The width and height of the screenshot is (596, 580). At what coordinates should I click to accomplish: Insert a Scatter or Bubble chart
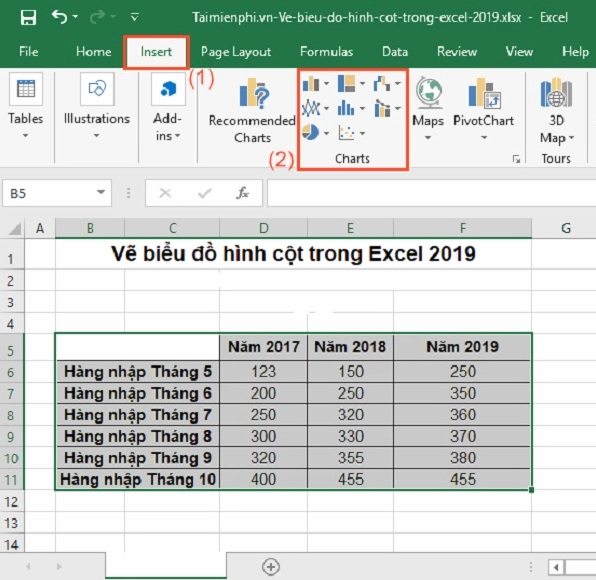click(346, 133)
